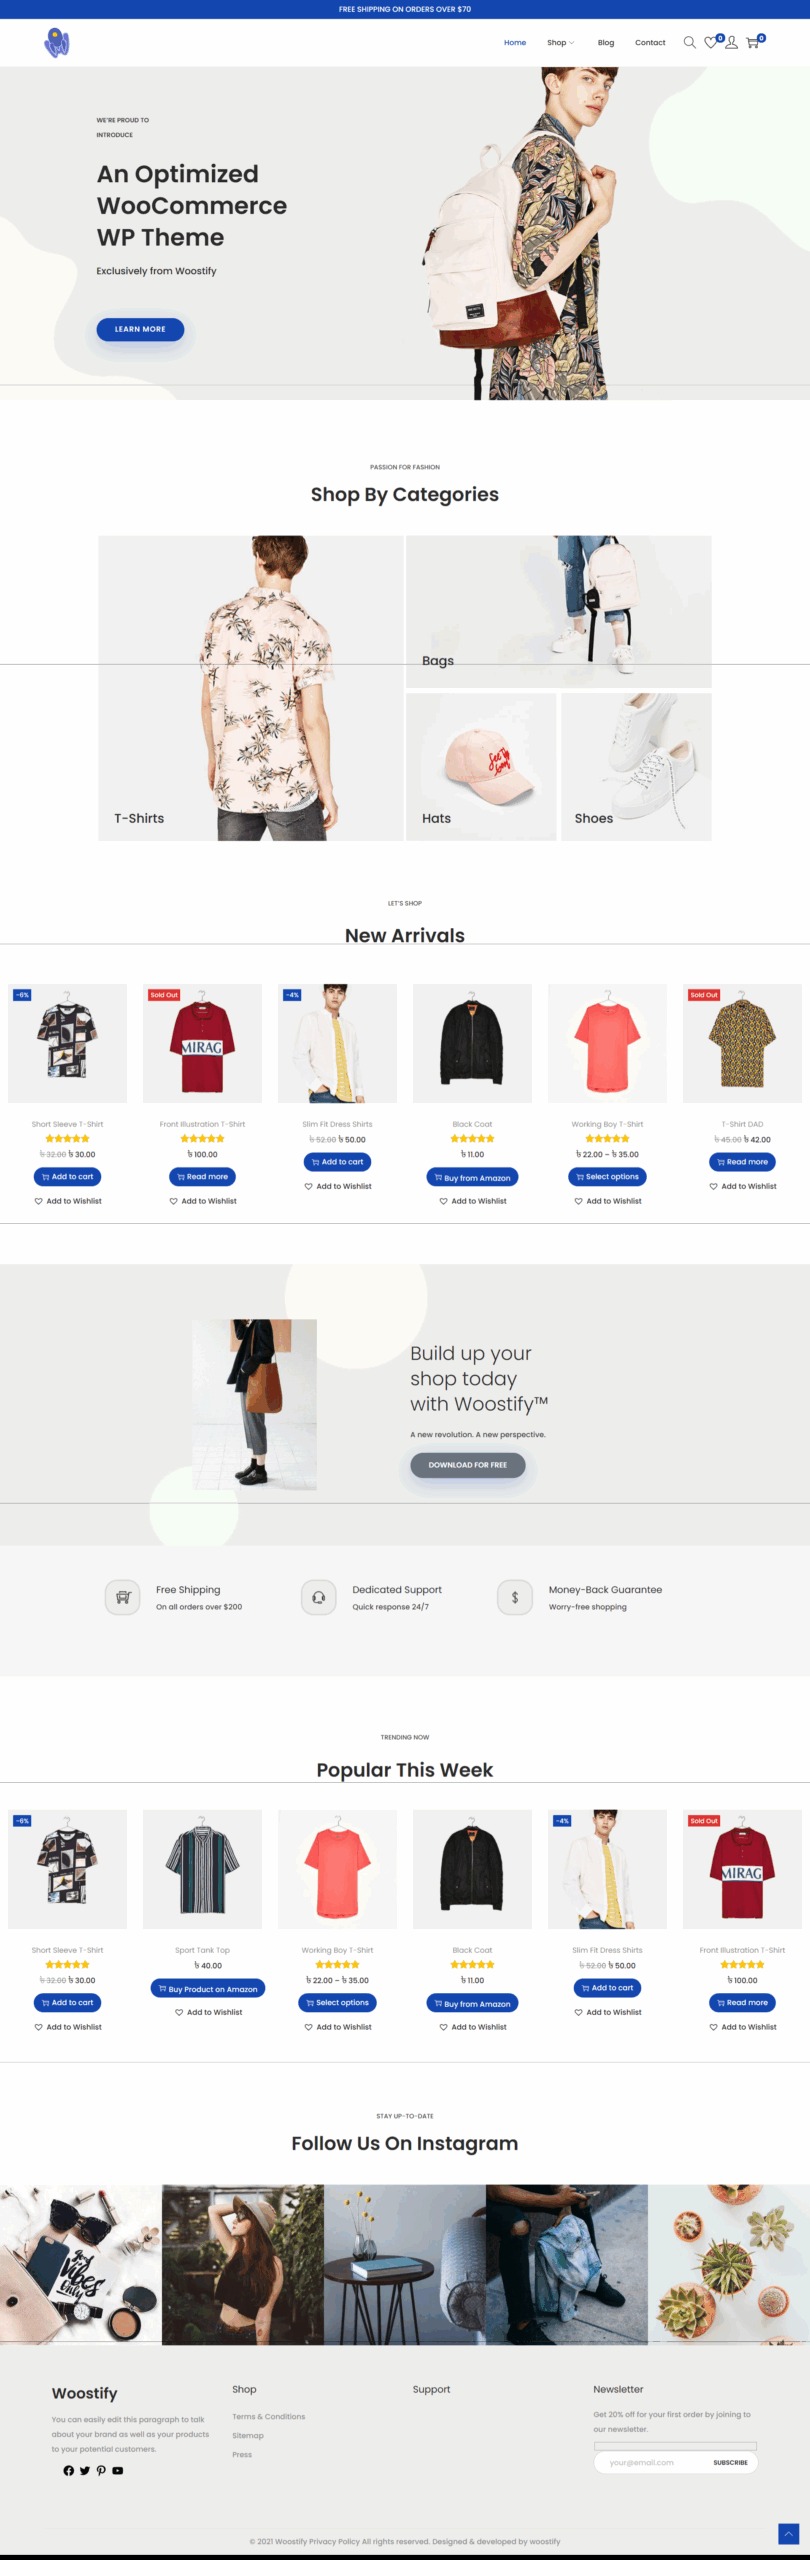Viewport: 810px width, 2560px height.
Task: Select options for Working Boy T-Shirt in New Arrivals
Action: tap(607, 1177)
